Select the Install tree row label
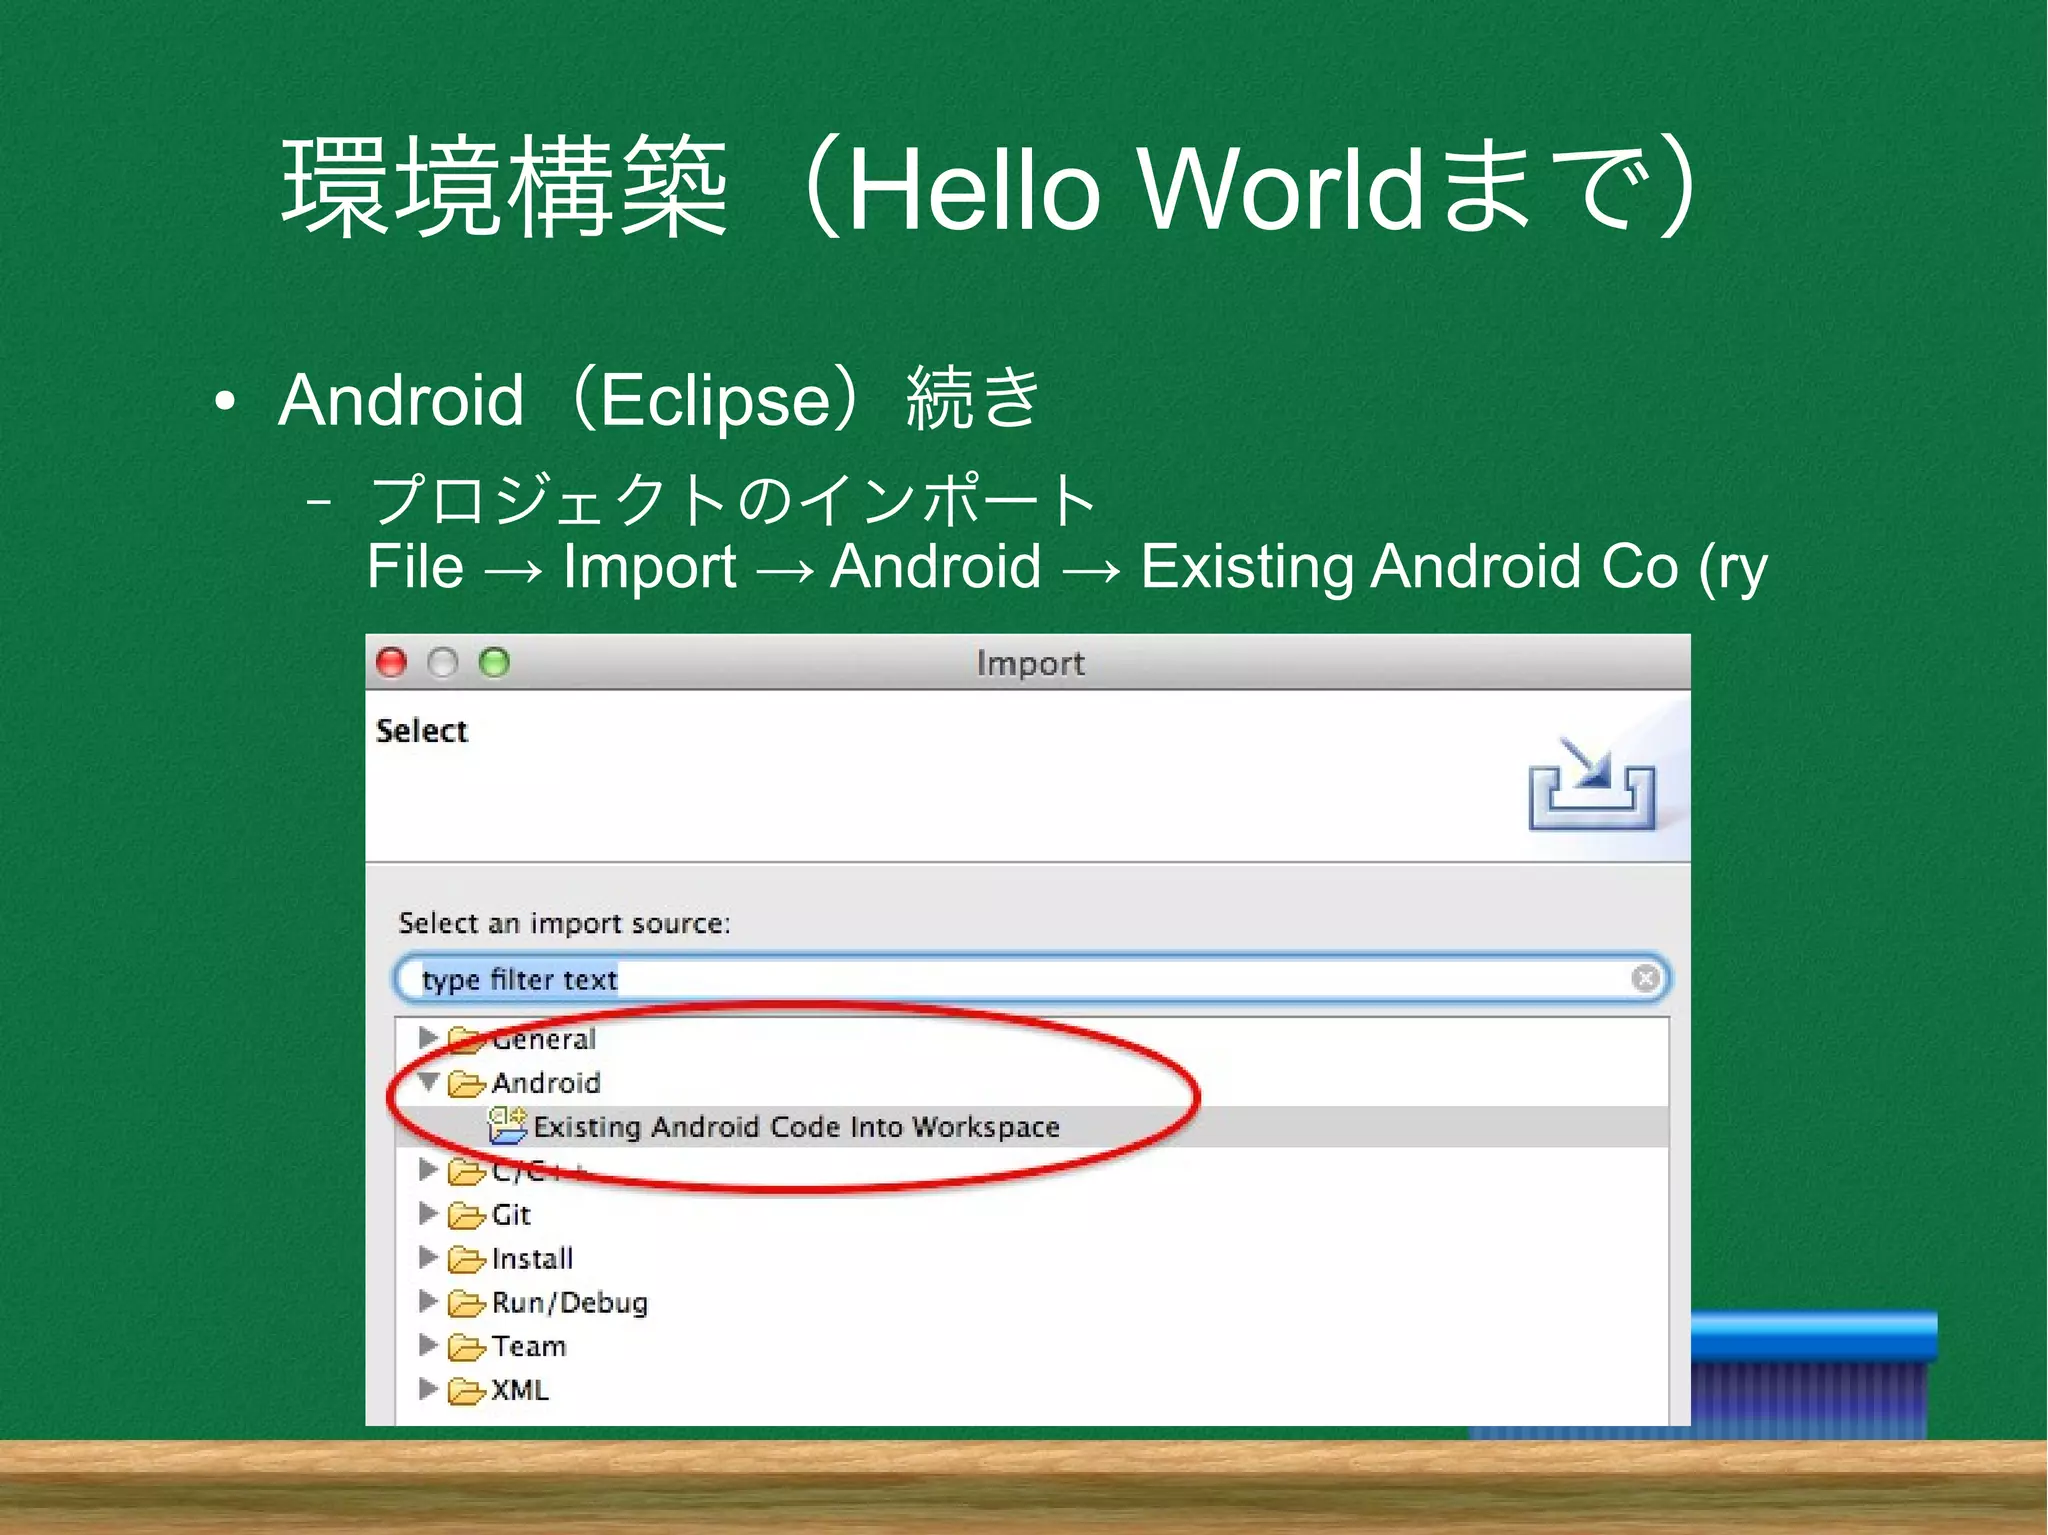2048x1535 pixels. click(532, 1258)
